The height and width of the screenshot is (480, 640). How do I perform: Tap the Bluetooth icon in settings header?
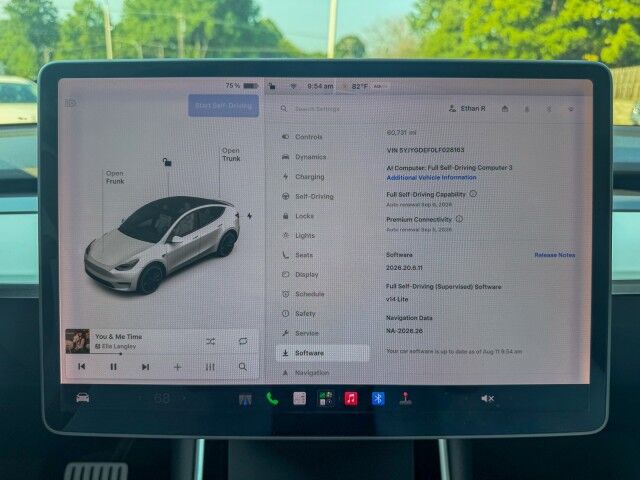tap(549, 109)
